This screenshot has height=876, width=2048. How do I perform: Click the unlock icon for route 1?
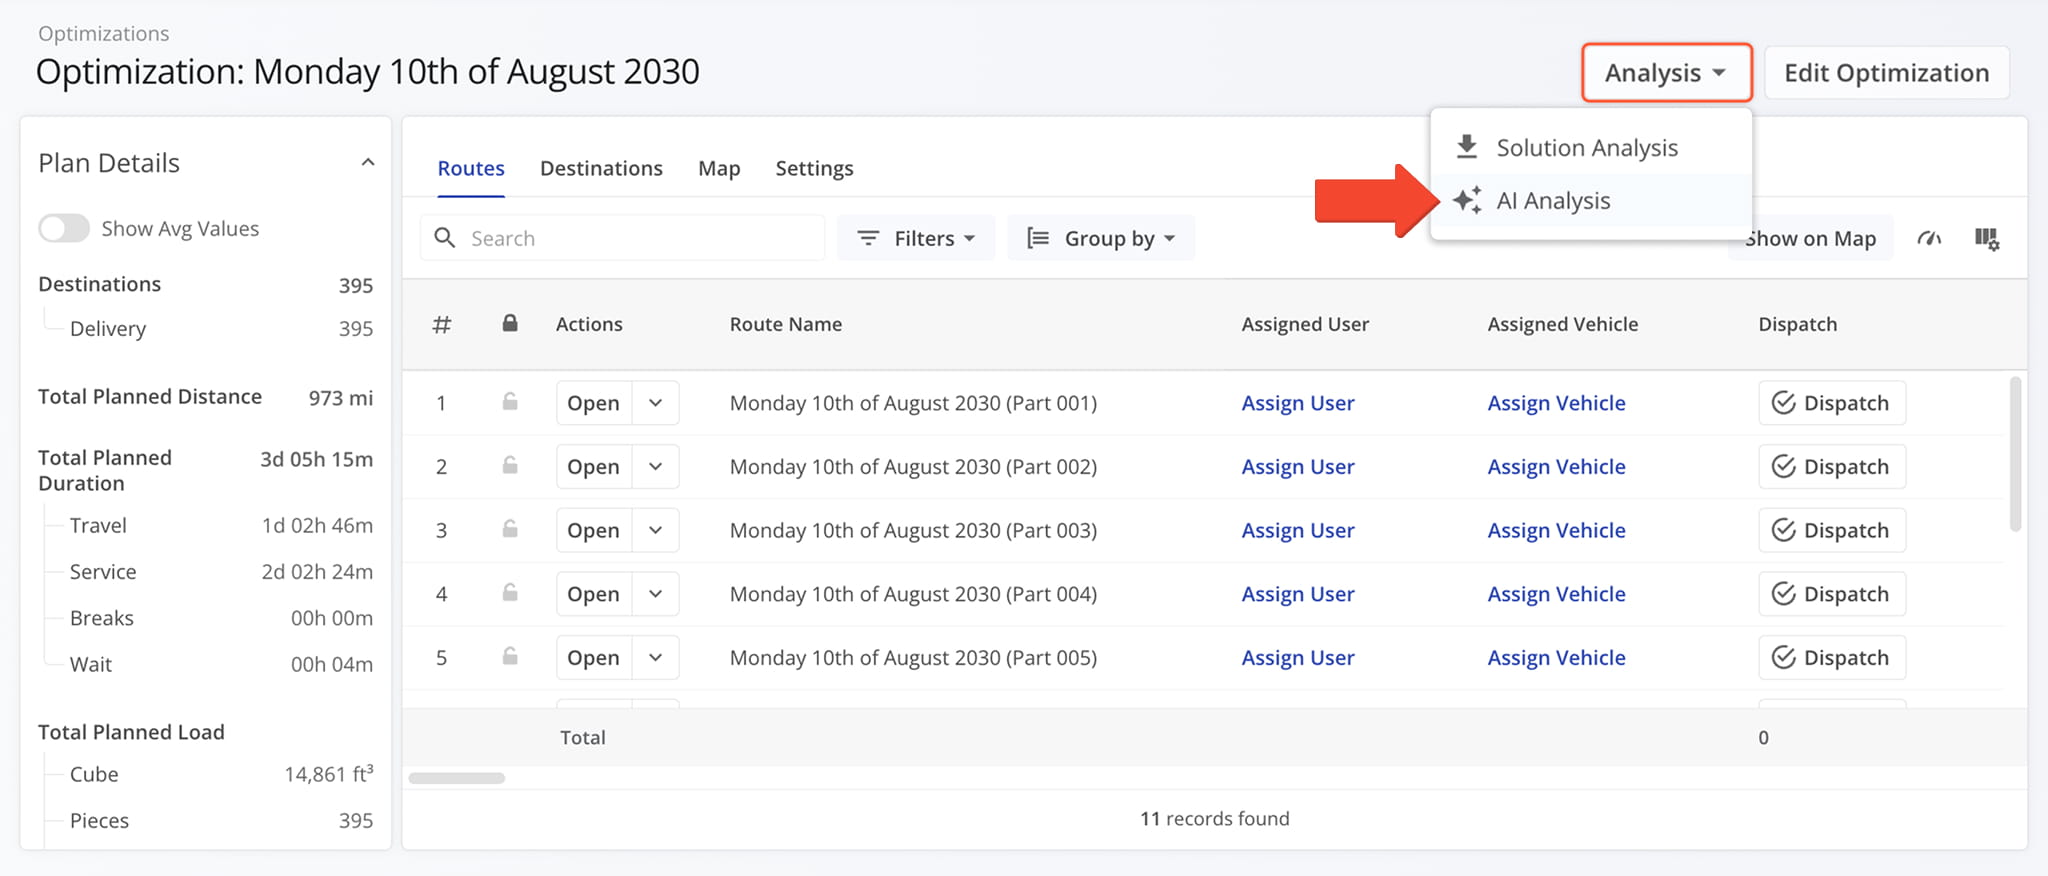(510, 402)
